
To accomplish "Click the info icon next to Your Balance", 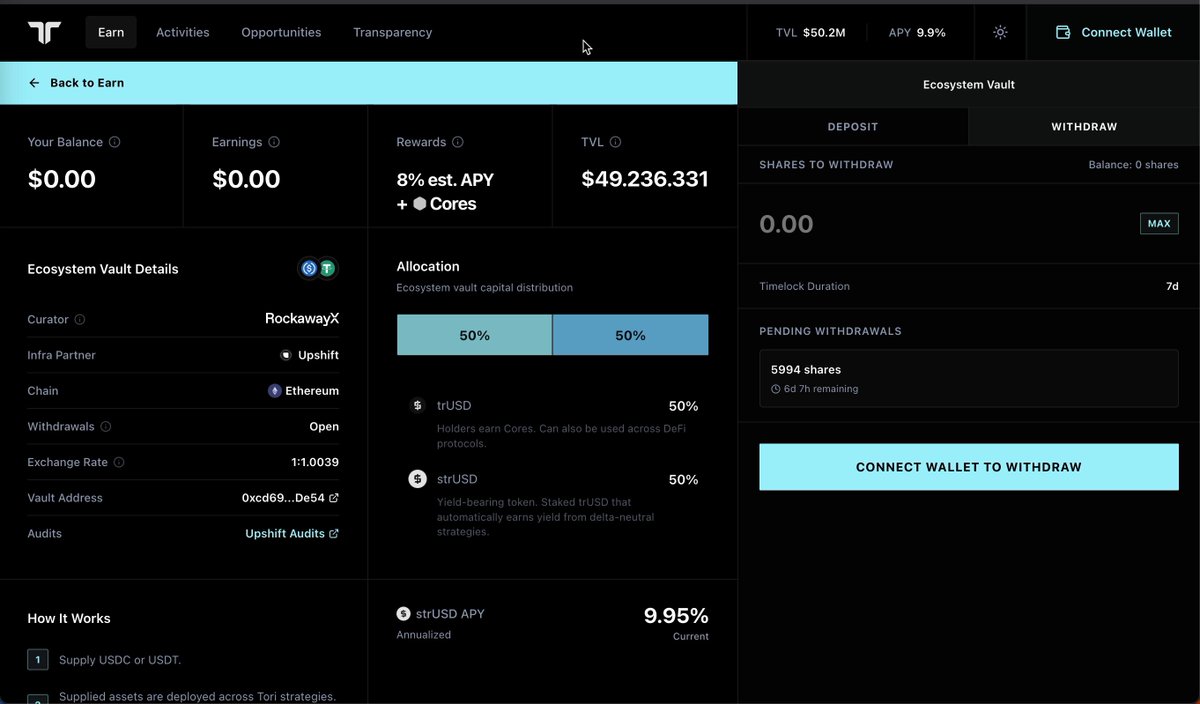I will (x=114, y=142).
